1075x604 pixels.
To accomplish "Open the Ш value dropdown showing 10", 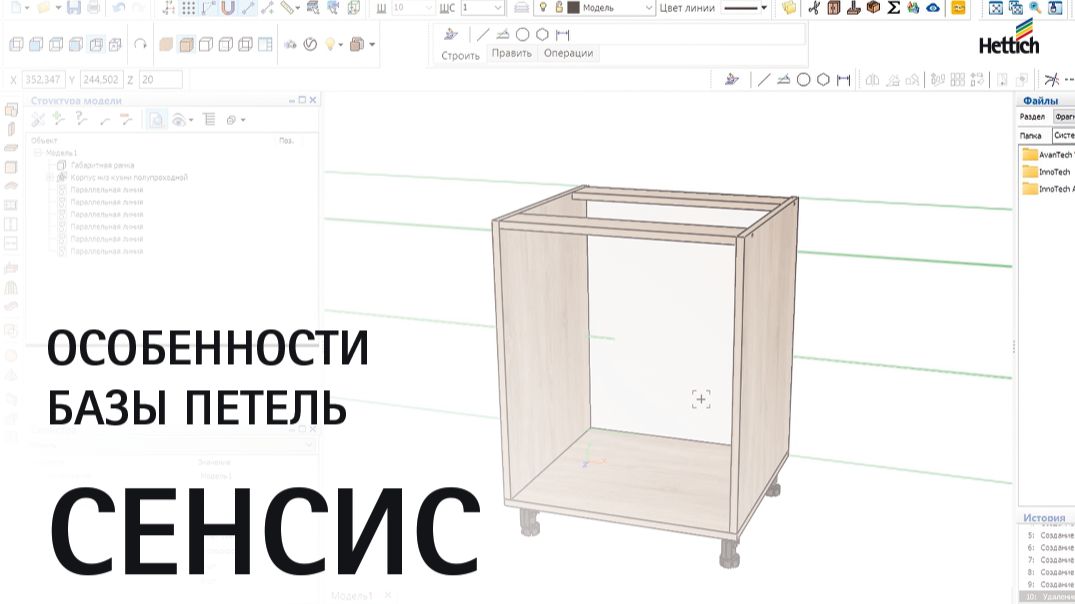I will (428, 8).
